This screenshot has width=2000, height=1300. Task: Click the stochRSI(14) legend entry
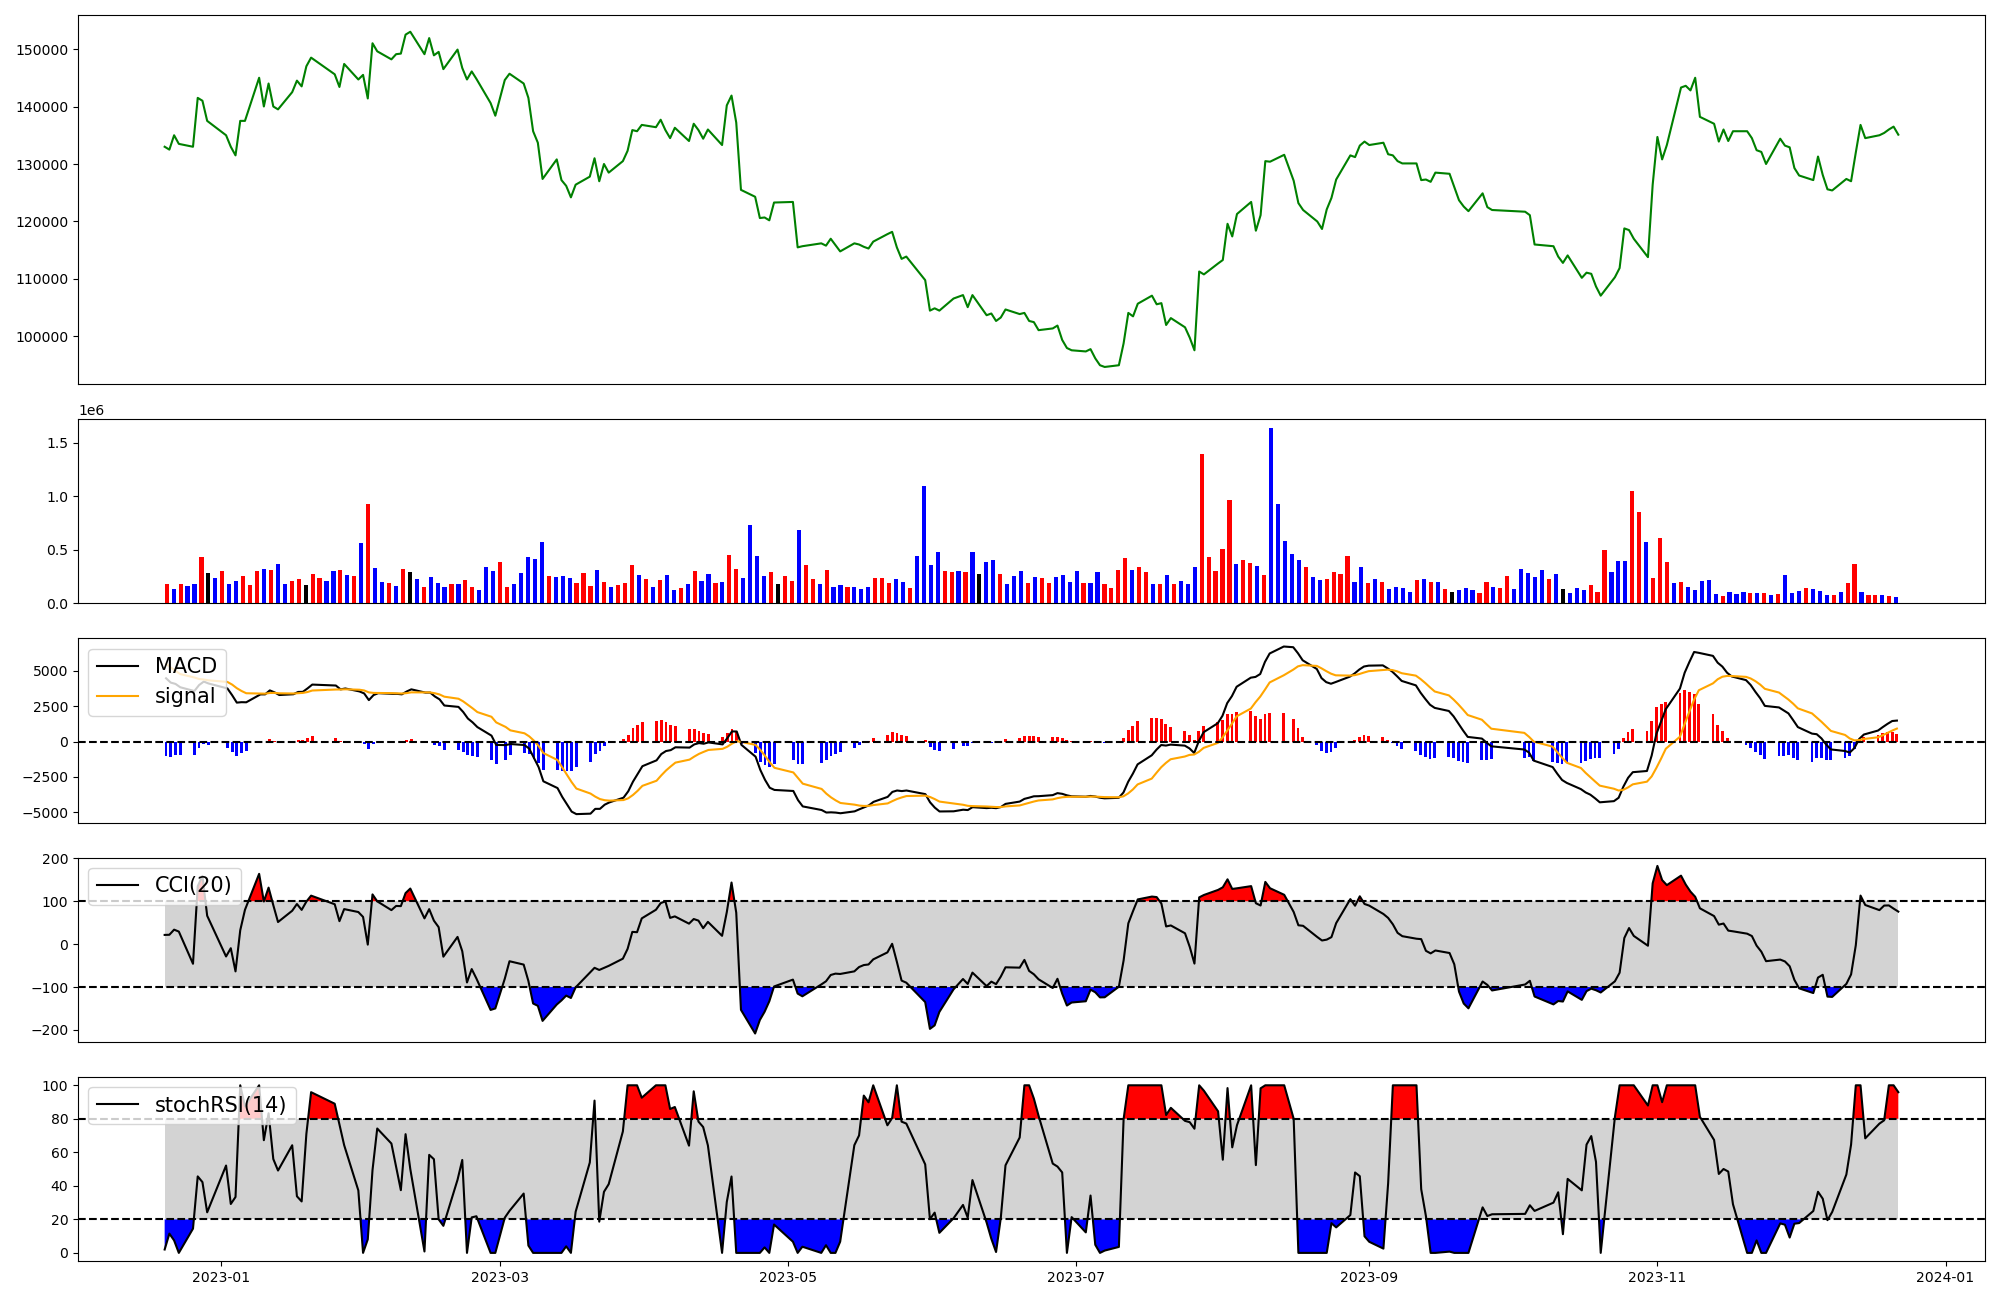click(x=219, y=1104)
